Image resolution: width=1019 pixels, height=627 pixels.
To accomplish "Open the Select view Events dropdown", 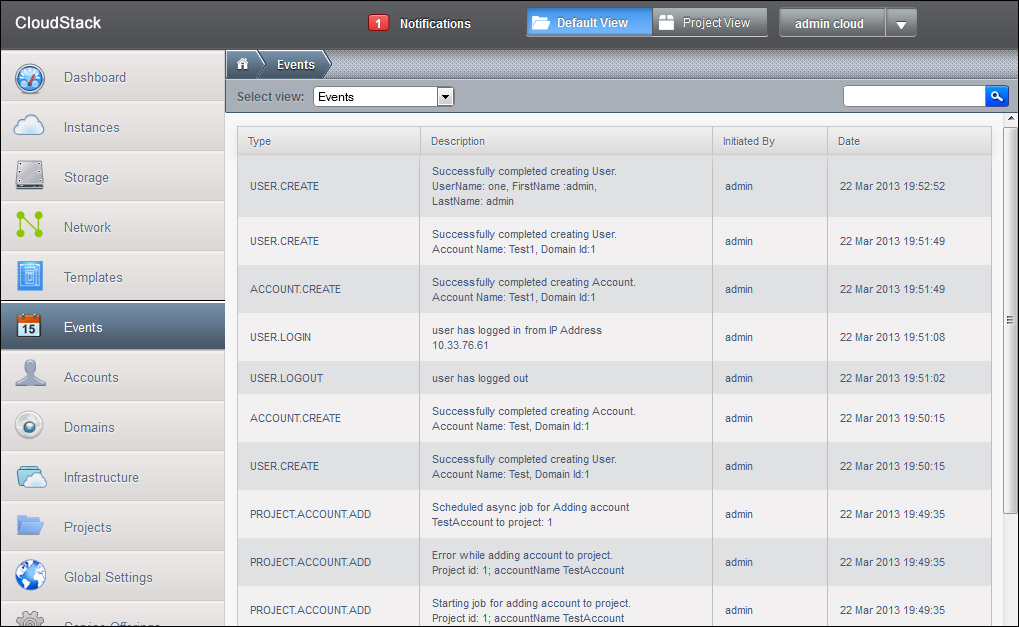I will [384, 97].
